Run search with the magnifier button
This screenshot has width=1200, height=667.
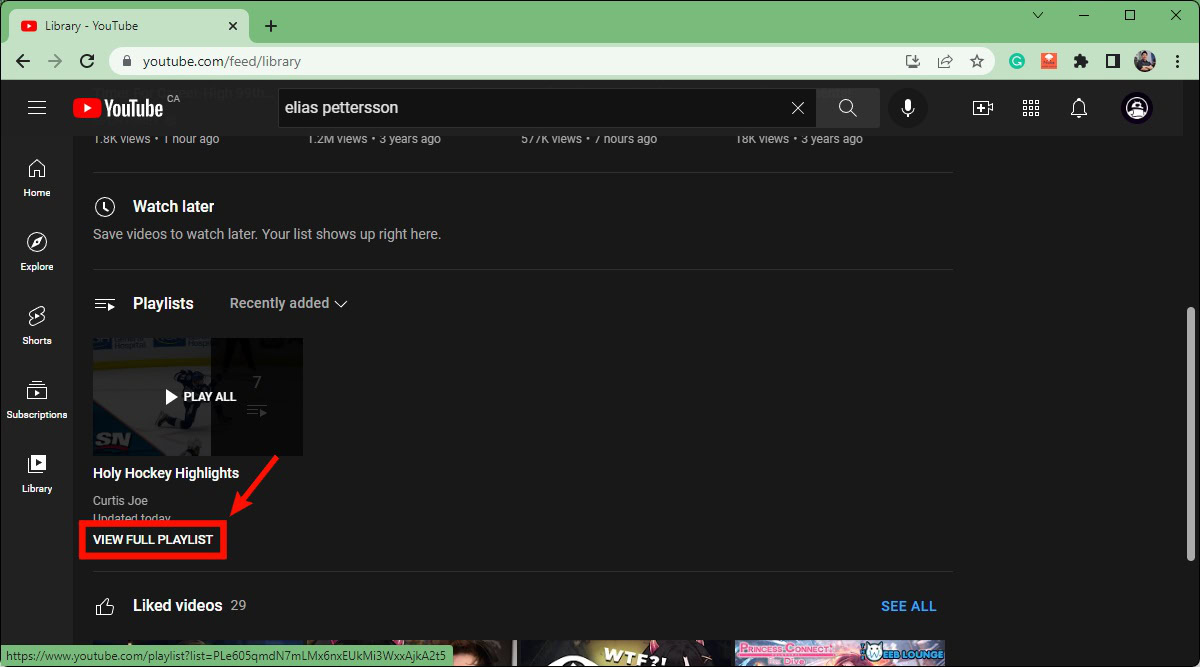pos(848,108)
